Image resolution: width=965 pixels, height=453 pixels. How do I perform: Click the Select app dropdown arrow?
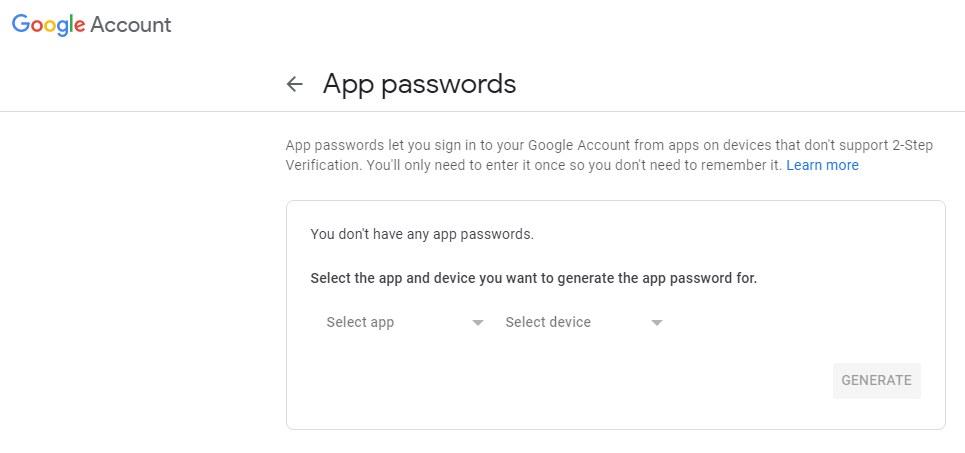tap(478, 323)
